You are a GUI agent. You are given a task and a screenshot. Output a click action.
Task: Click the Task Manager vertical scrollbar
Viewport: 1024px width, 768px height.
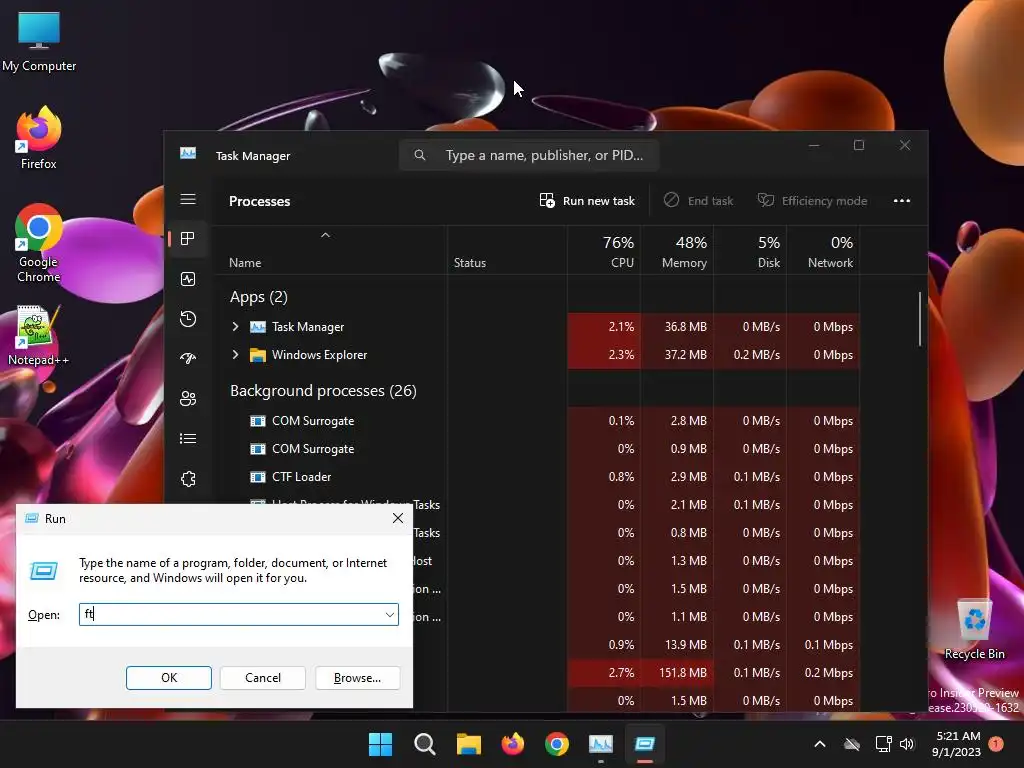[920, 319]
